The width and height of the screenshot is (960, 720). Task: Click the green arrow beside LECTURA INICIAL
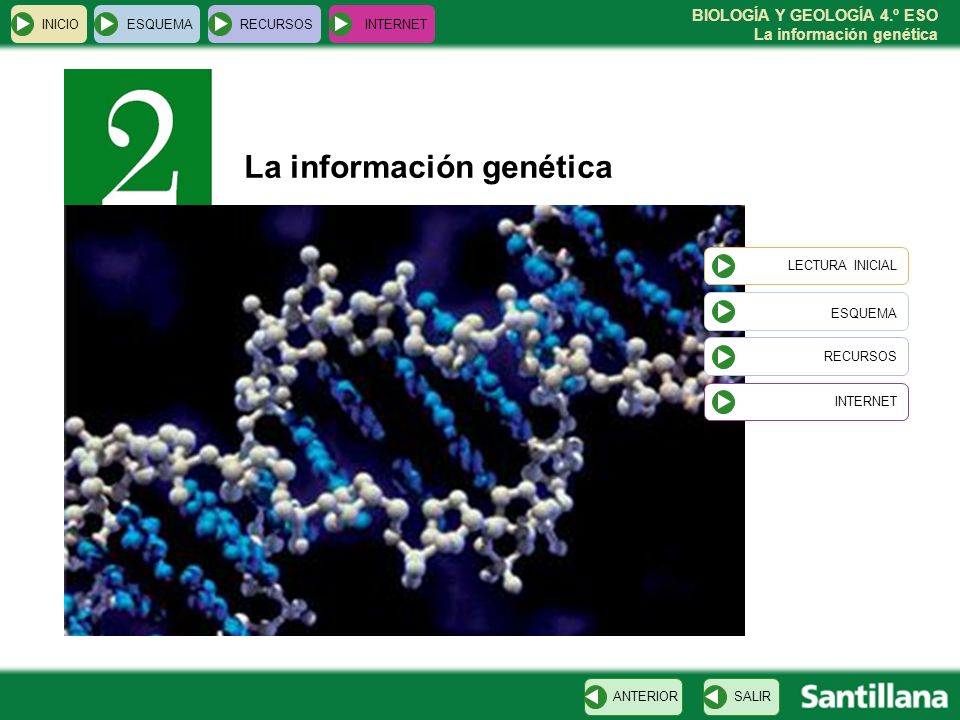point(724,266)
